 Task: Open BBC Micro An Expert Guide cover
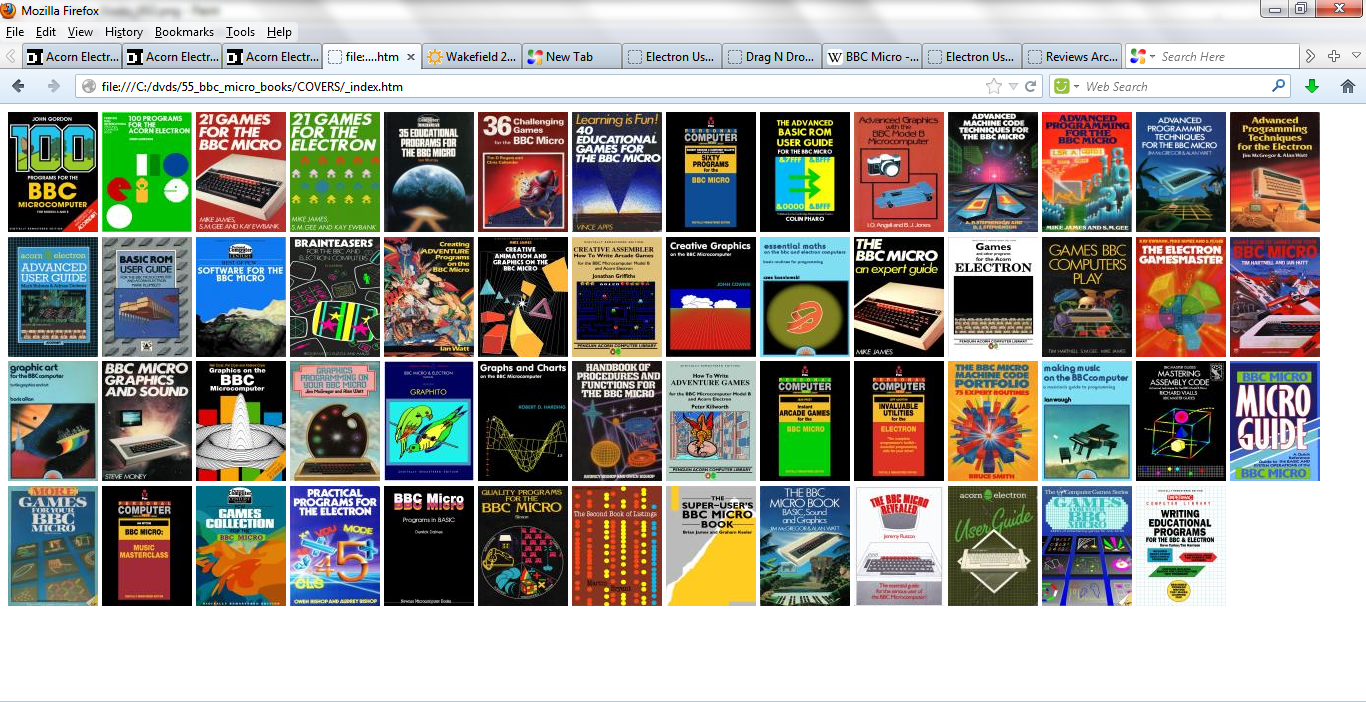click(x=899, y=297)
